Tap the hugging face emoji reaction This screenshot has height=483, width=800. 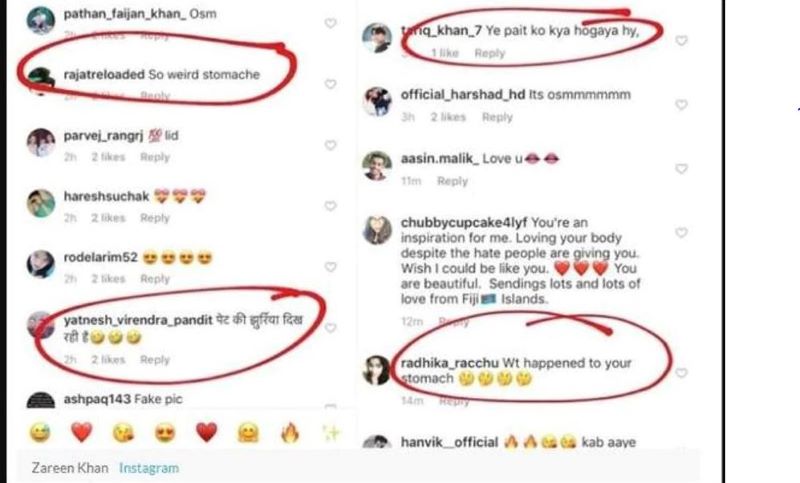(x=248, y=433)
